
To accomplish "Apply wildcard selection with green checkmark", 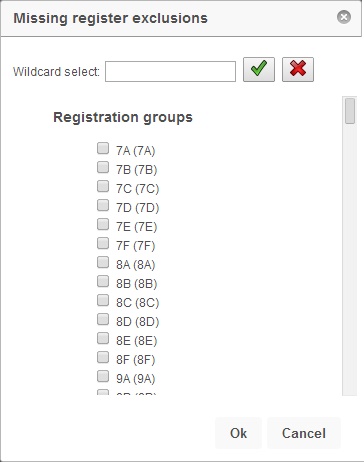I will click(259, 69).
